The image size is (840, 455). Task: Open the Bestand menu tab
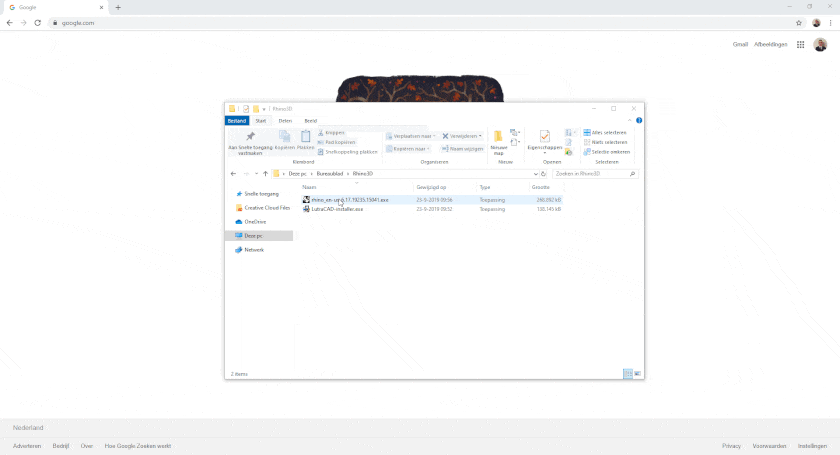(237, 121)
